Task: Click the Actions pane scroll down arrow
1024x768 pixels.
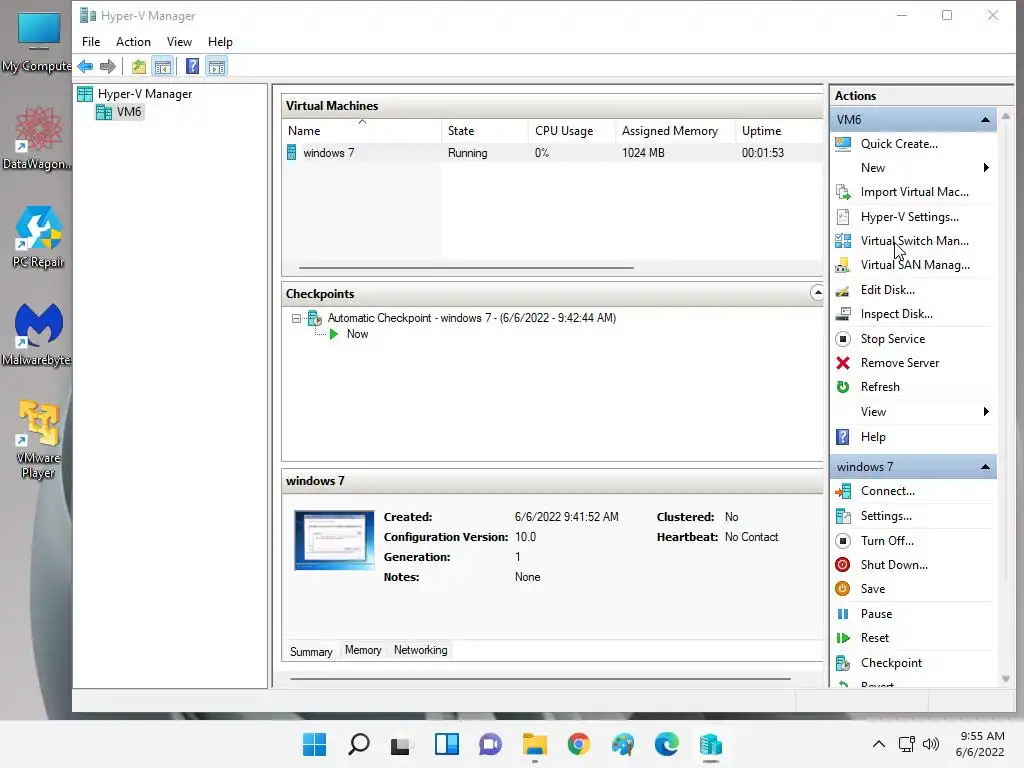Action: [x=1006, y=679]
